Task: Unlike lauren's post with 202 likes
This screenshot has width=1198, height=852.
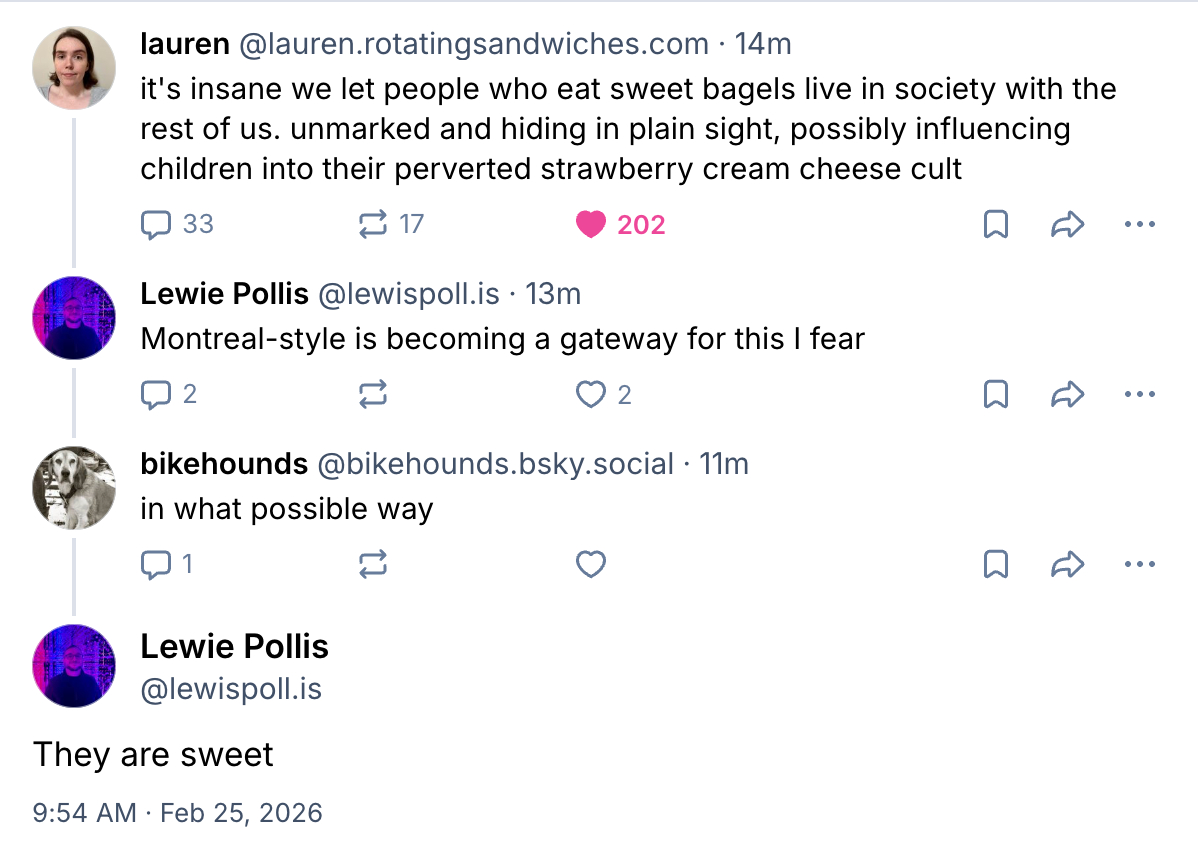Action: (x=591, y=225)
